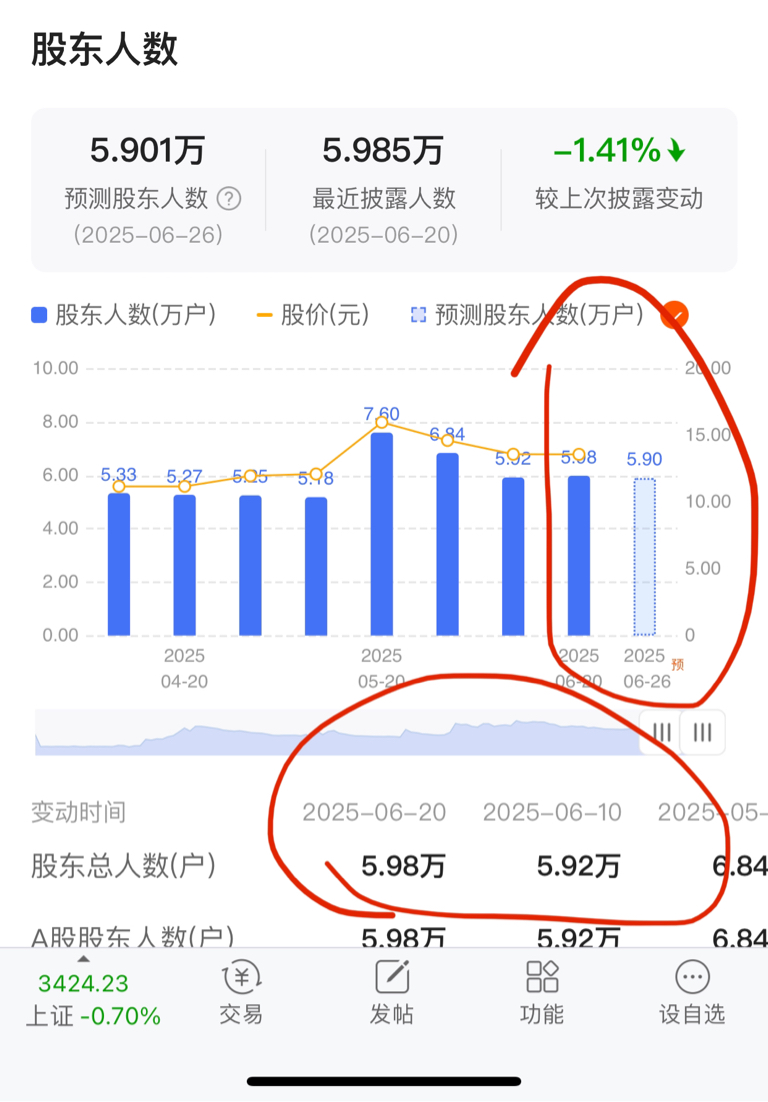Select the 6.84 bar in chart

(448, 544)
